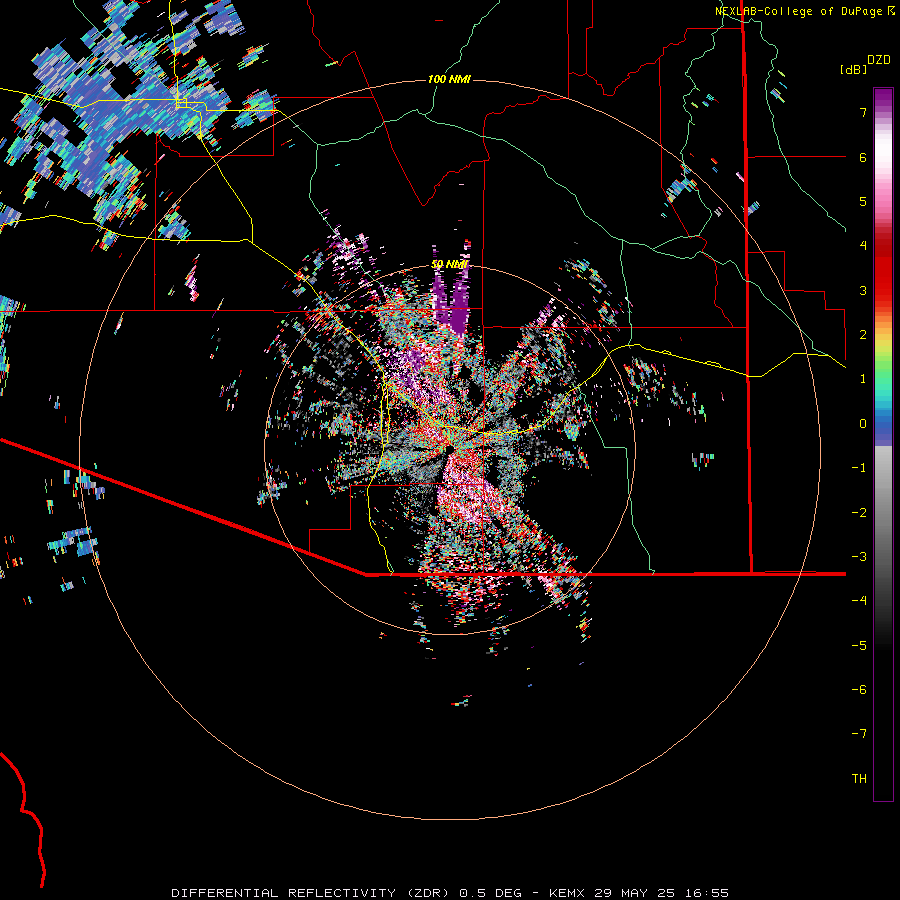Click the "0" value on the scale
Image resolution: width=900 pixels, height=900 pixels.
coord(863,424)
